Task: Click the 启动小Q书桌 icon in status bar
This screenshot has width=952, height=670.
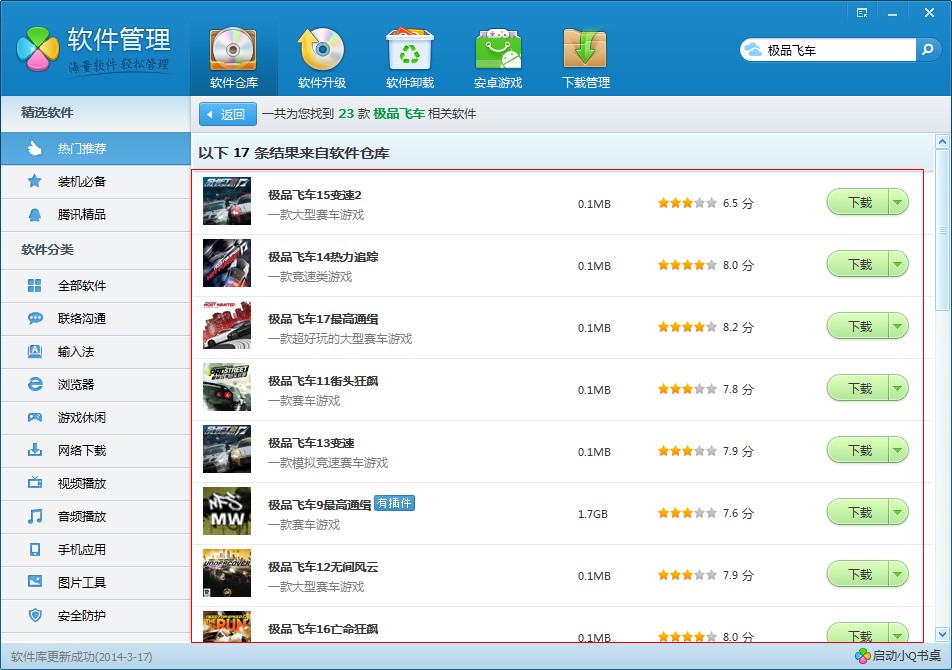Action: click(863, 656)
